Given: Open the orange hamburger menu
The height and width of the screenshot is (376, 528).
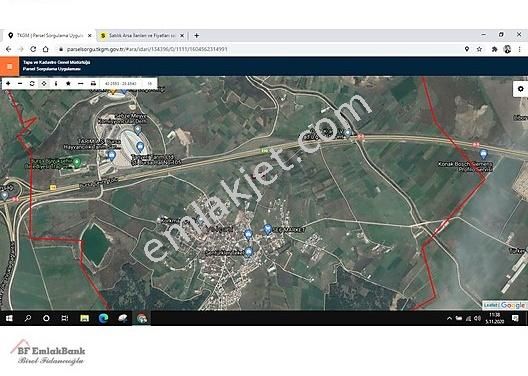Looking at the screenshot, I should click(x=9, y=66).
